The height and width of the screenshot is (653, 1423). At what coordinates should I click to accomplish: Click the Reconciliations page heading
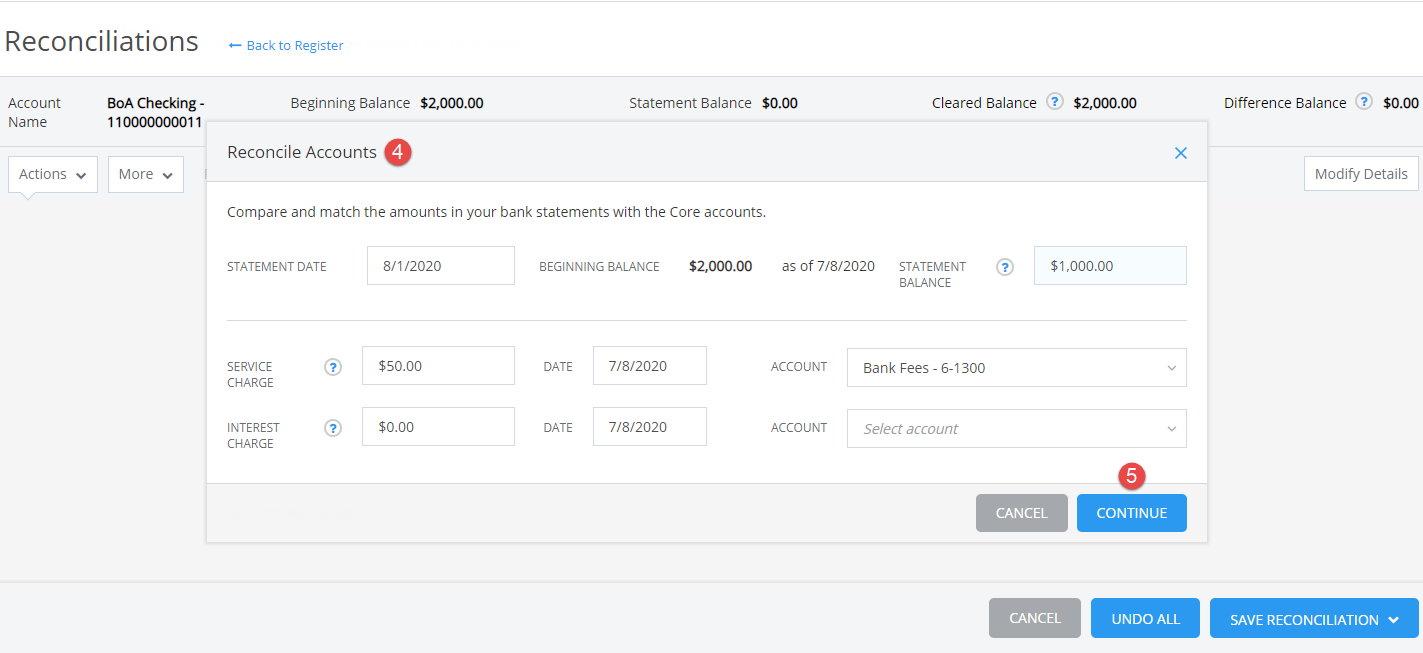(x=102, y=41)
